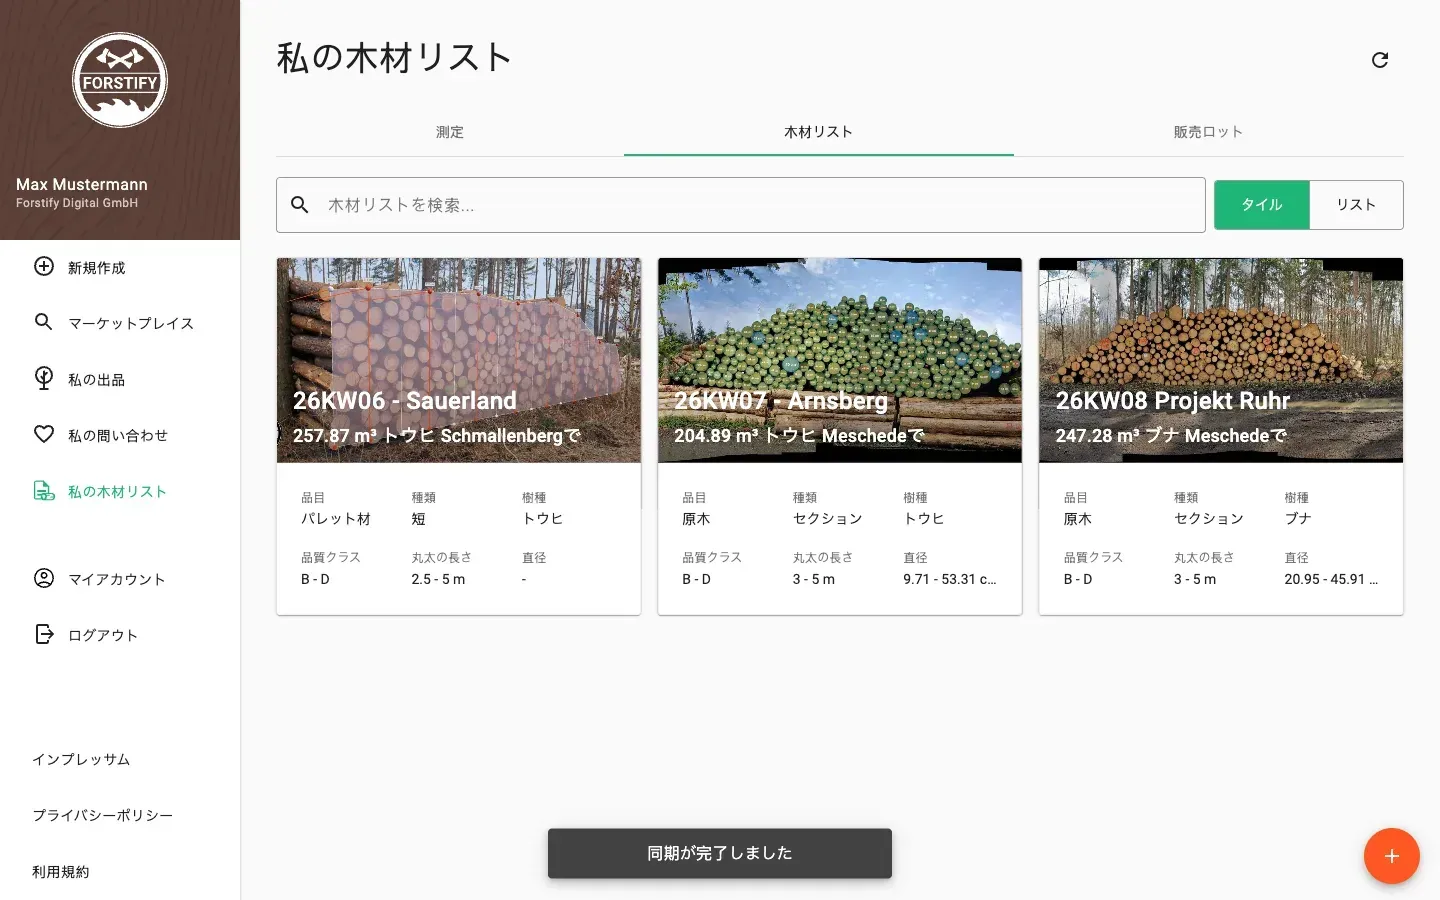
Task: Open 私の問い合わせ in the sidebar
Action: point(120,435)
